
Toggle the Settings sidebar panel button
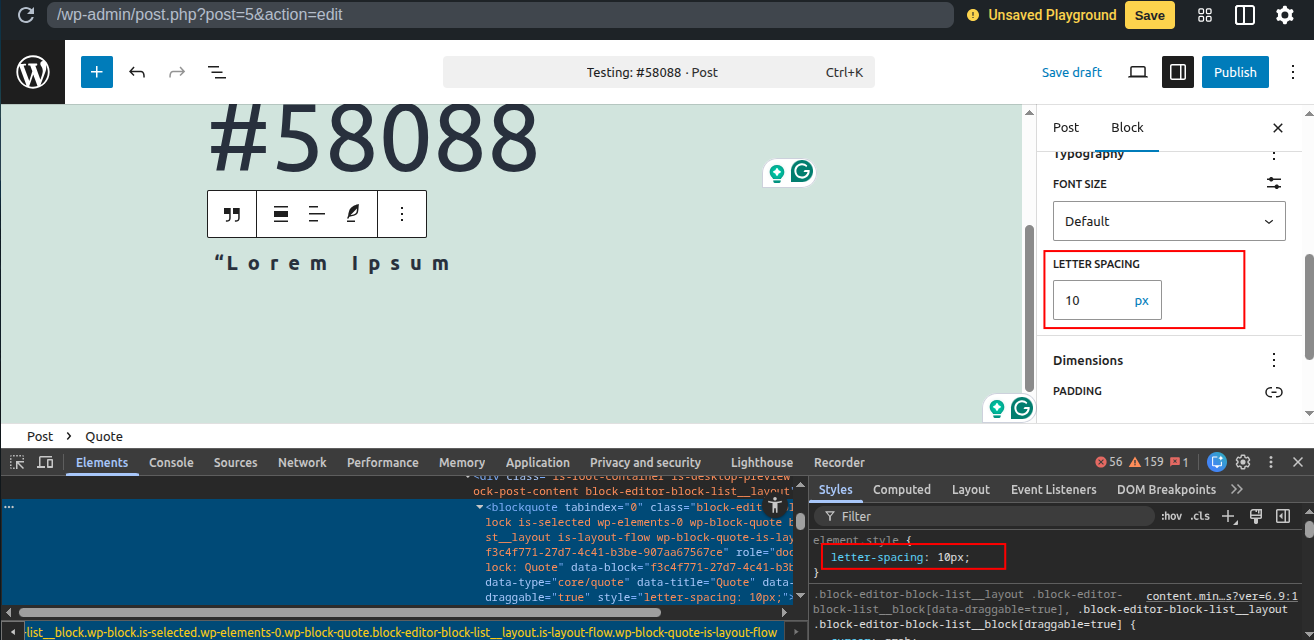coord(1177,72)
